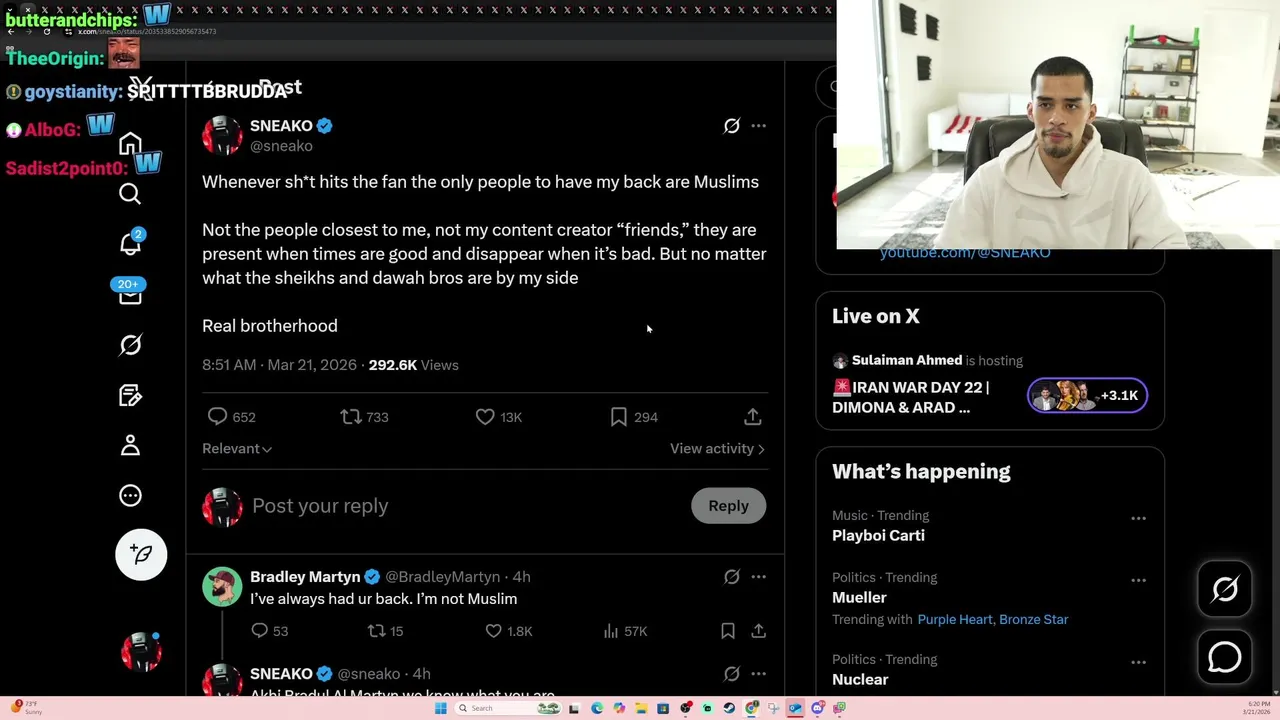Click the compose post feather button
1280x720 pixels.
(x=141, y=554)
